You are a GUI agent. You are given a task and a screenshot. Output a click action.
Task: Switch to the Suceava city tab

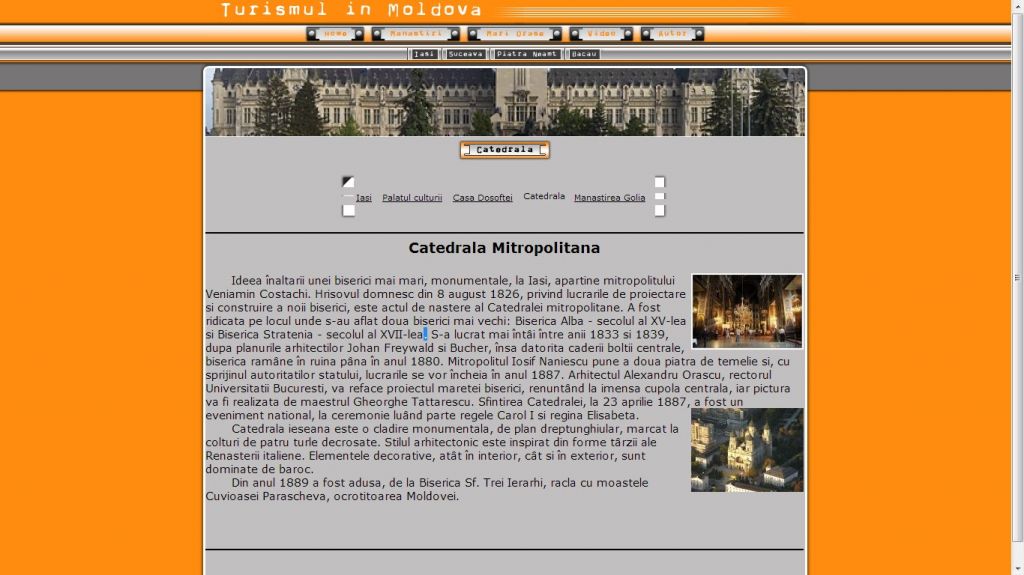pyautogui.click(x=466, y=54)
